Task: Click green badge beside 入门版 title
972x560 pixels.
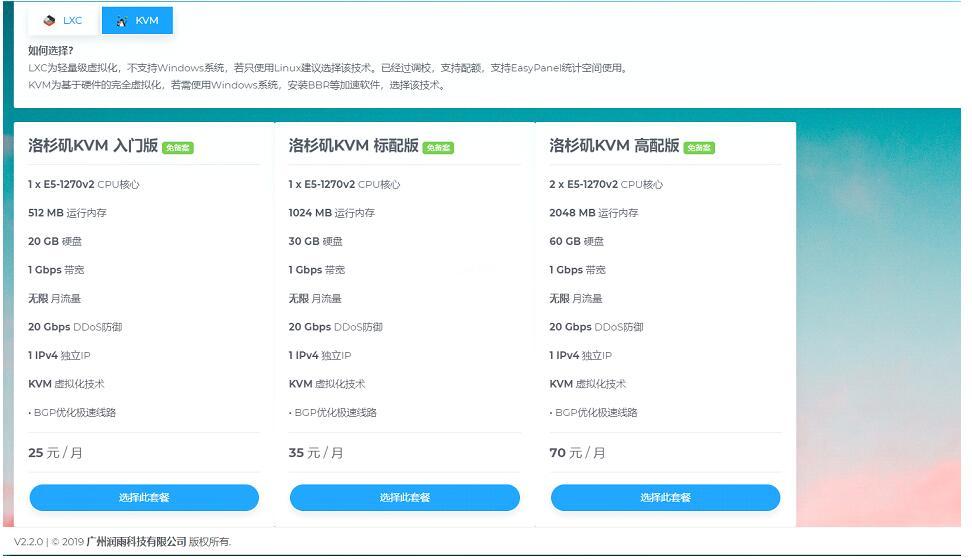Action: coord(178,148)
